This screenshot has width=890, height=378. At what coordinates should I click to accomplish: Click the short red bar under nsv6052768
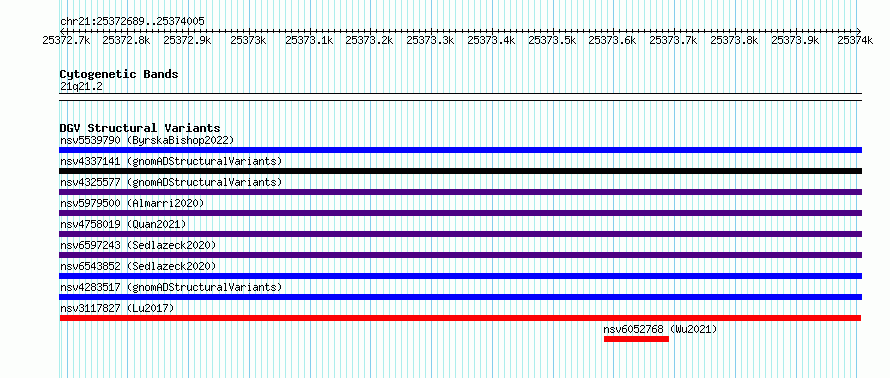pyautogui.click(x=636, y=339)
